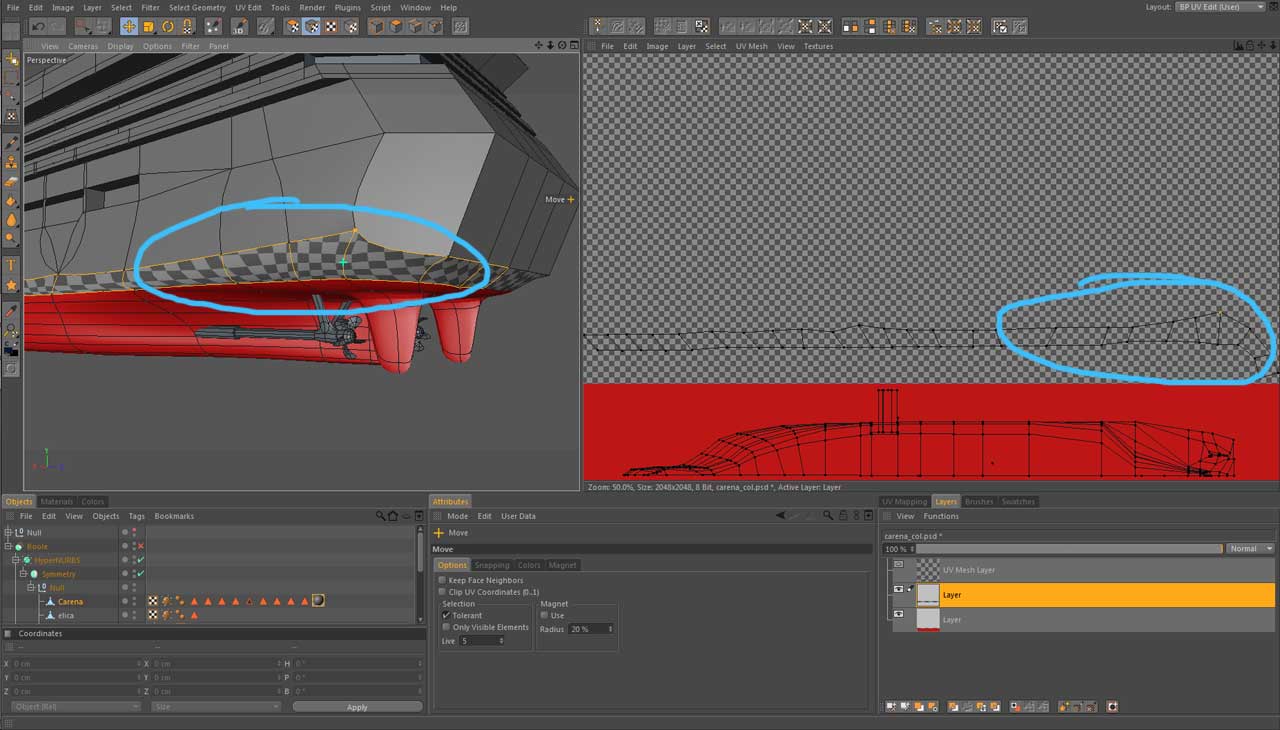Click the Undo arrow in the top toolbar
The width and height of the screenshot is (1280, 730).
tap(37, 26)
